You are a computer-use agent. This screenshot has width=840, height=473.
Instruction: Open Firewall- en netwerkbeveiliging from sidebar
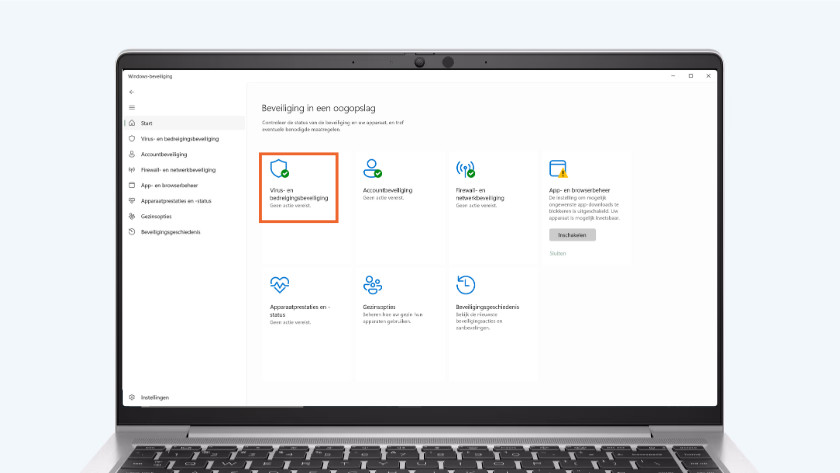(x=177, y=170)
